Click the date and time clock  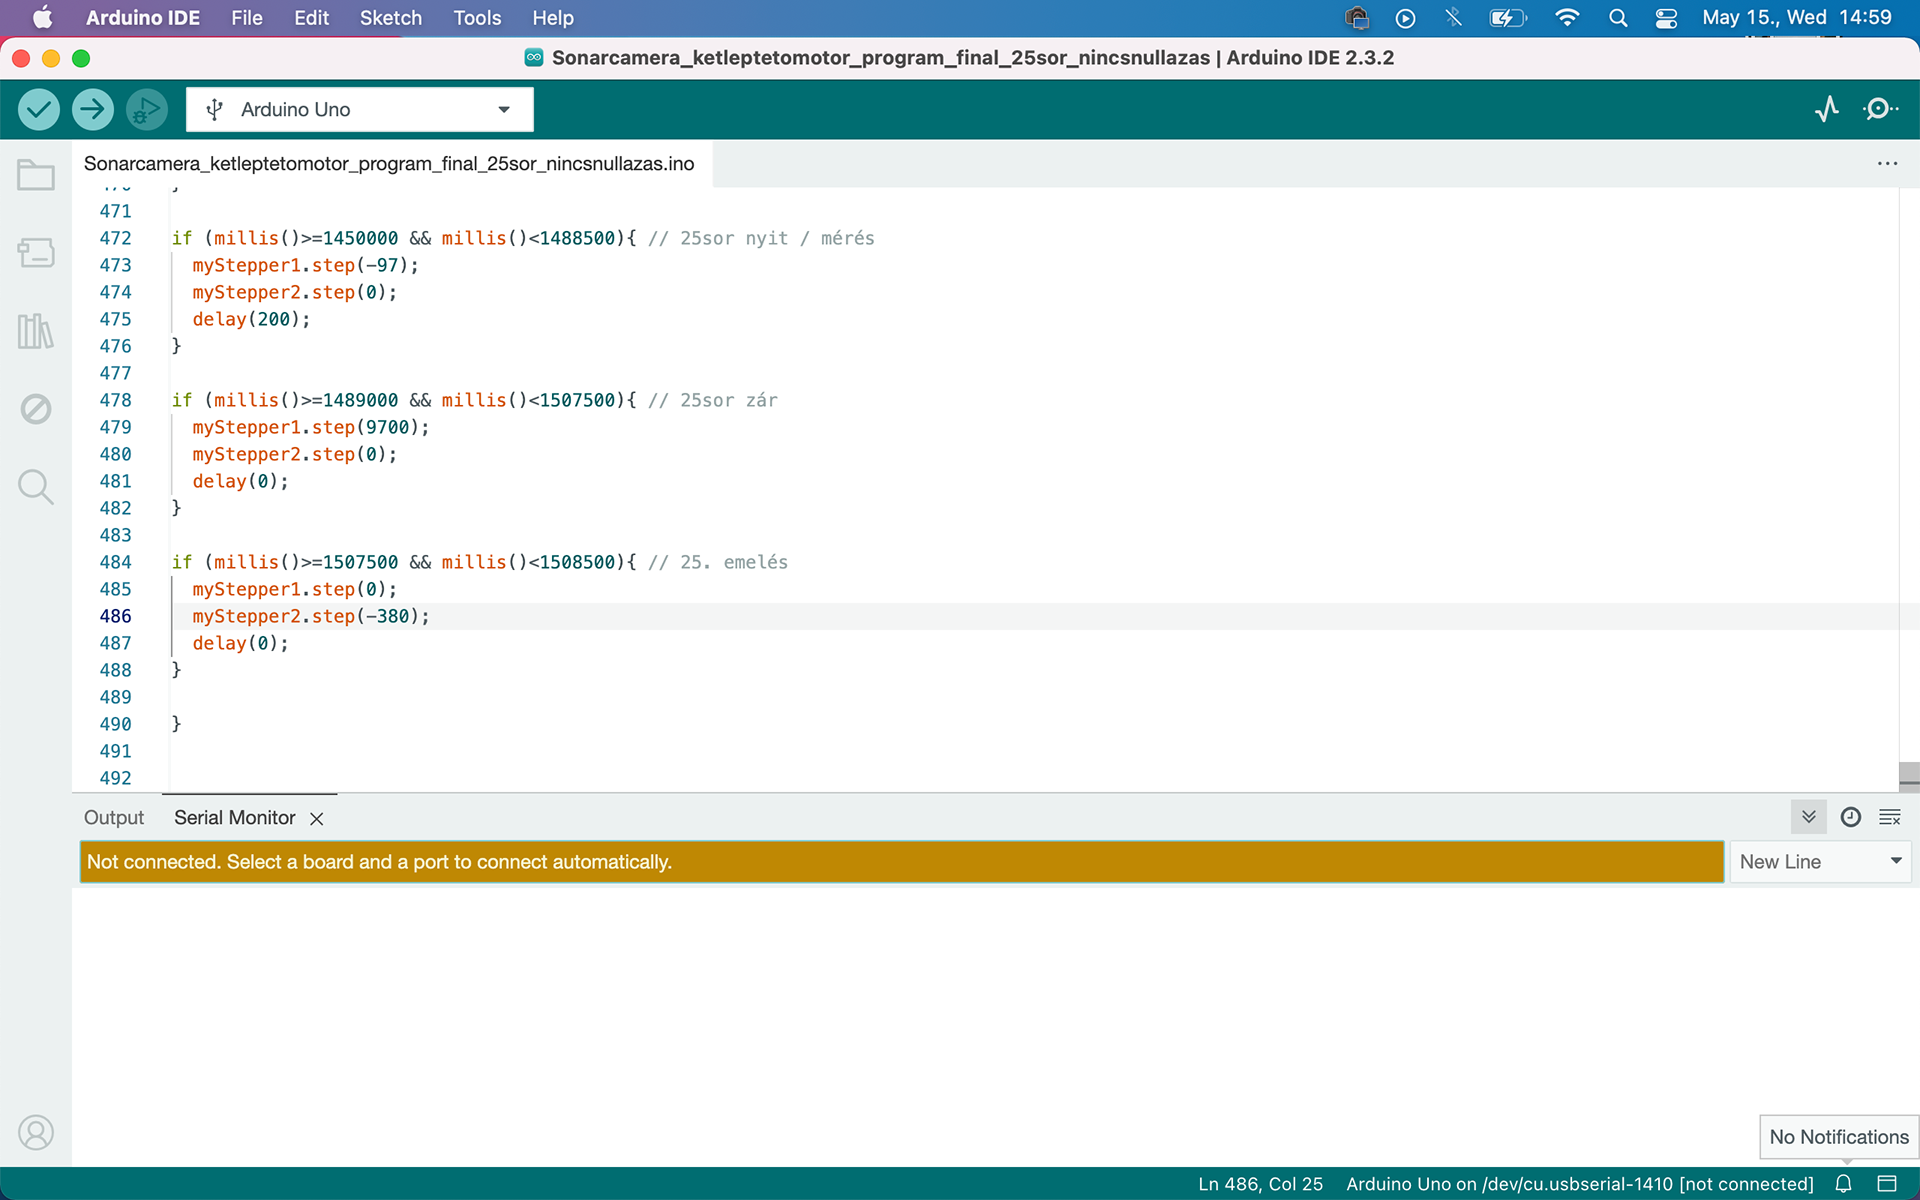click(x=1797, y=18)
